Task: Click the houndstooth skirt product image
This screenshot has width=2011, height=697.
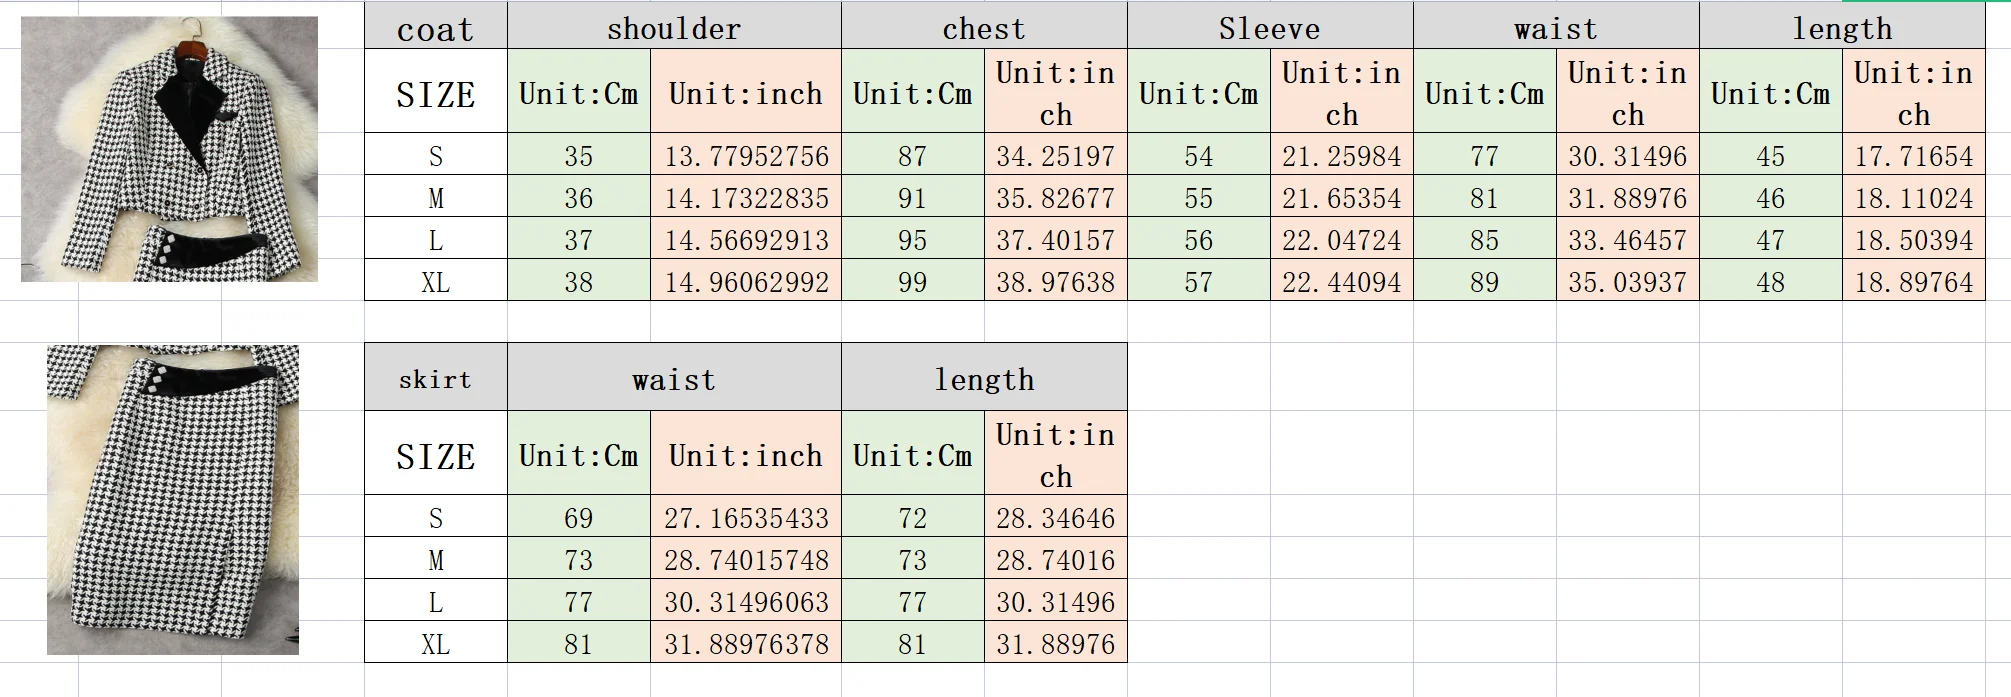Action: [x=173, y=499]
